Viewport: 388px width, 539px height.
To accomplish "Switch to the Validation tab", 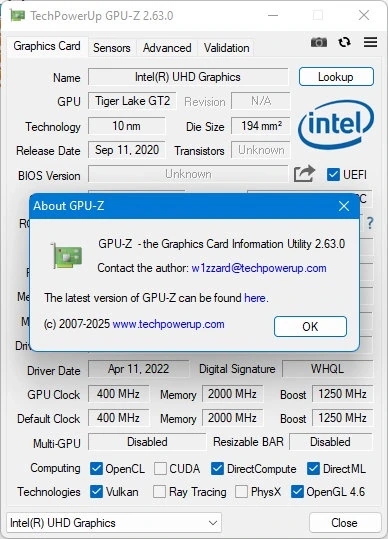I will (226, 48).
